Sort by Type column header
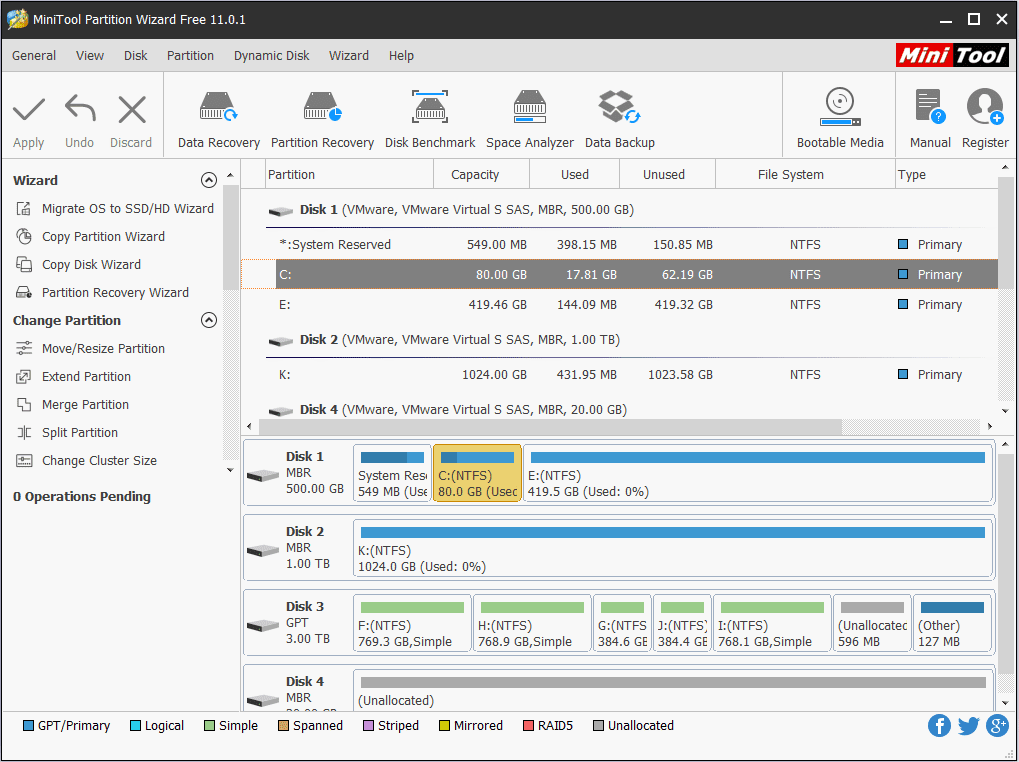1019x762 pixels. click(x=946, y=174)
